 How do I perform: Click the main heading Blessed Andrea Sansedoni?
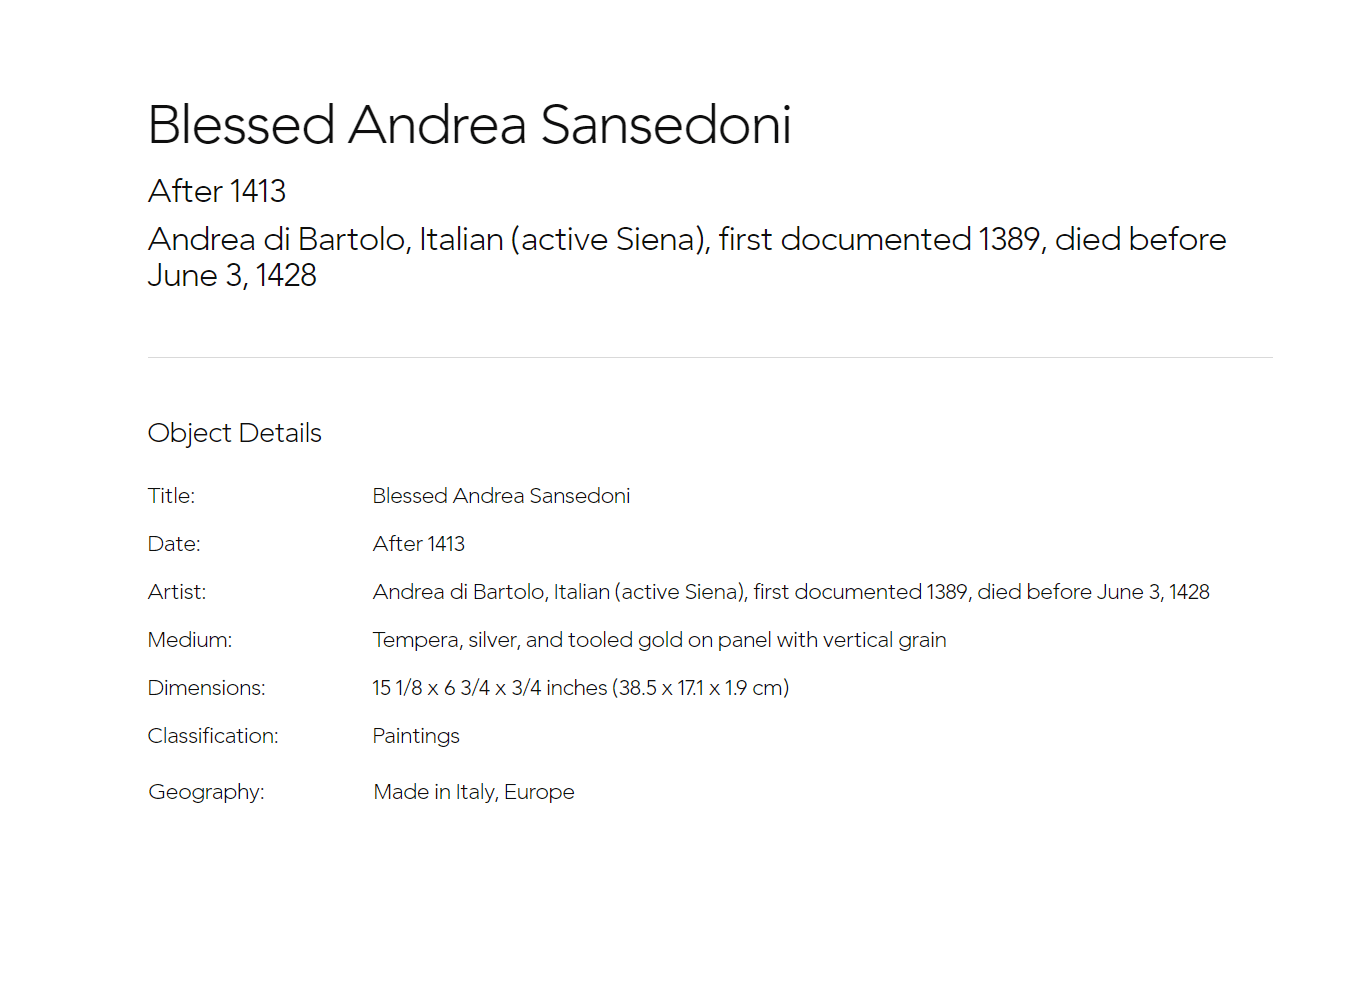tap(469, 126)
